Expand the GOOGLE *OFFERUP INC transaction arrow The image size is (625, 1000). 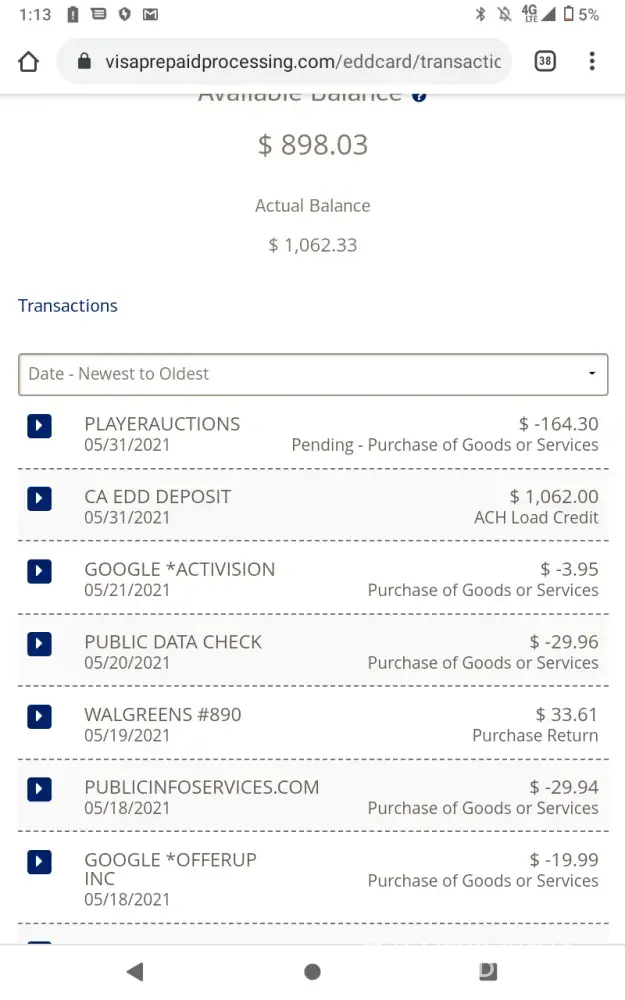pyautogui.click(x=39, y=861)
